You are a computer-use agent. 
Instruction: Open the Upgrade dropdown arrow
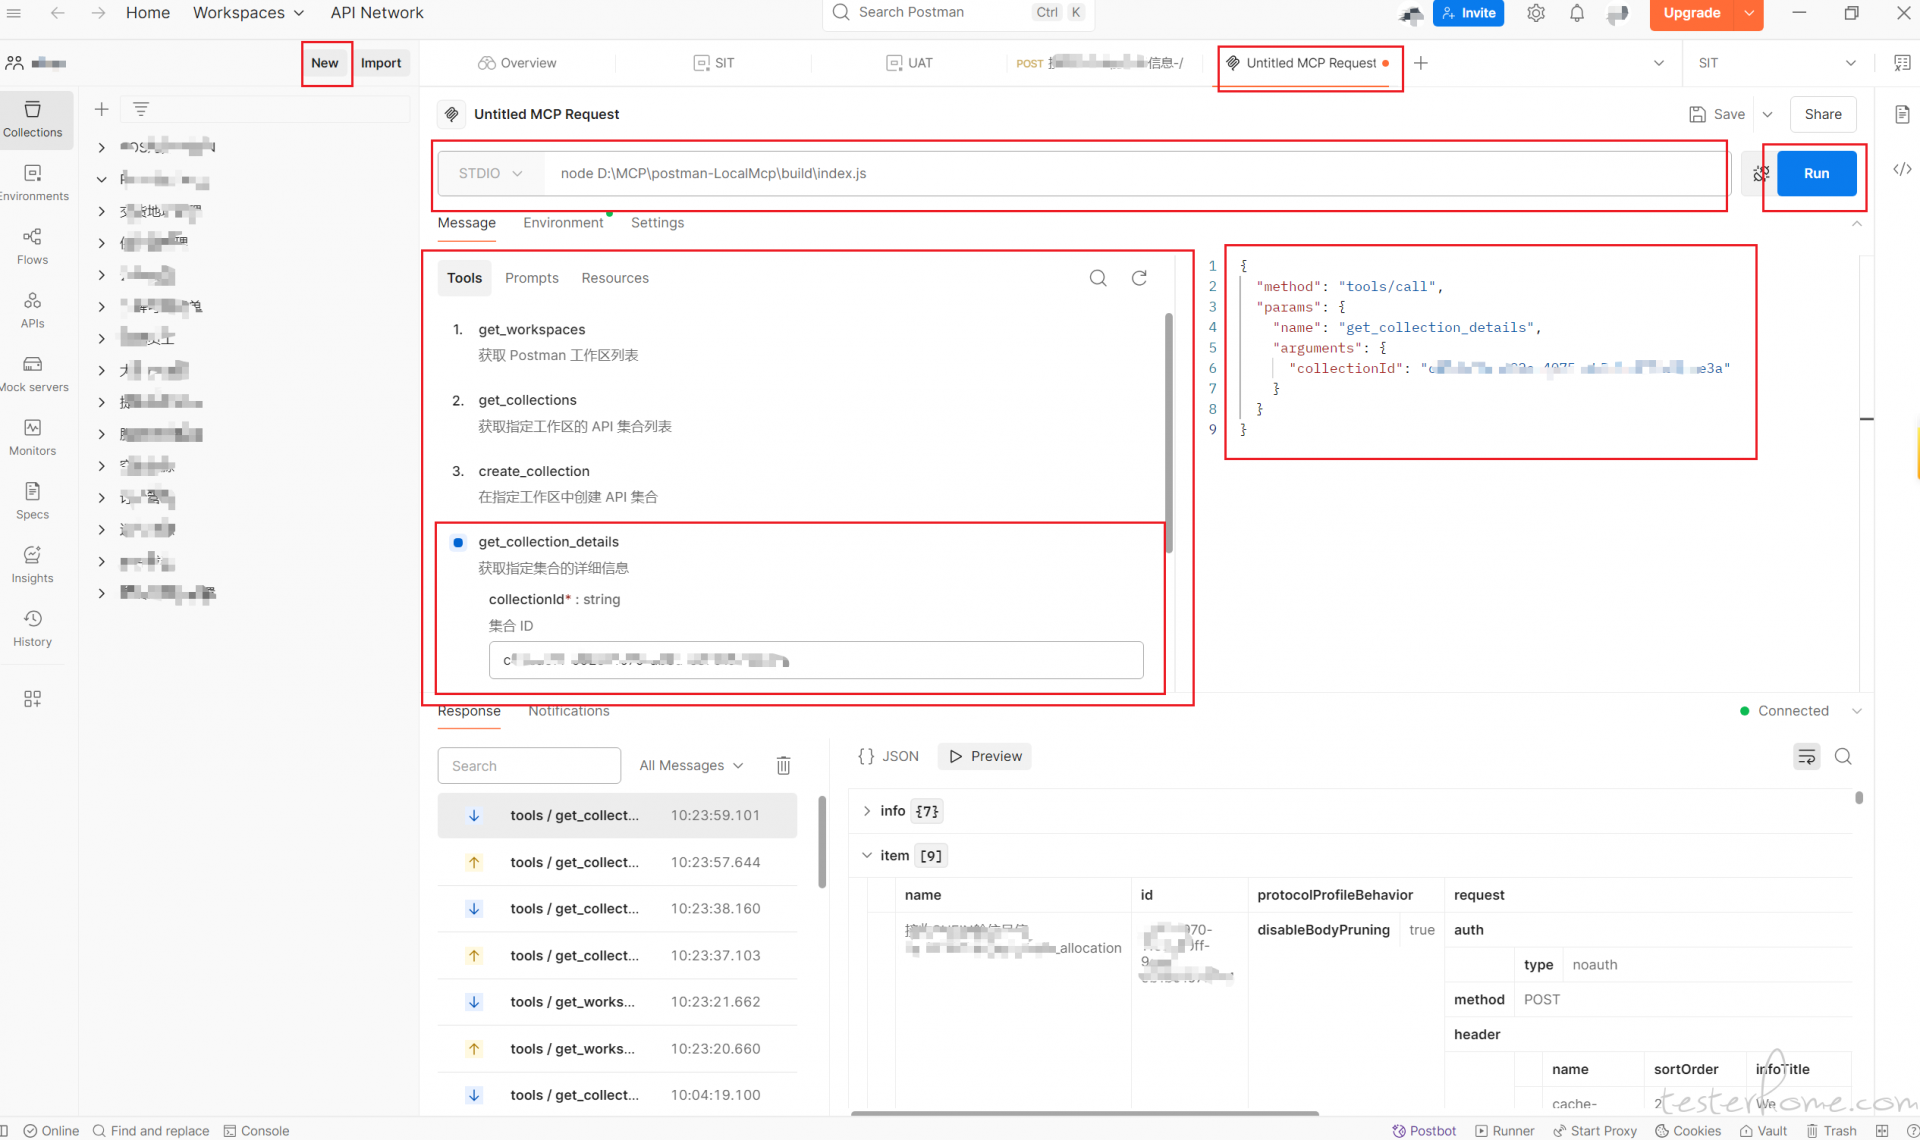coord(1749,13)
